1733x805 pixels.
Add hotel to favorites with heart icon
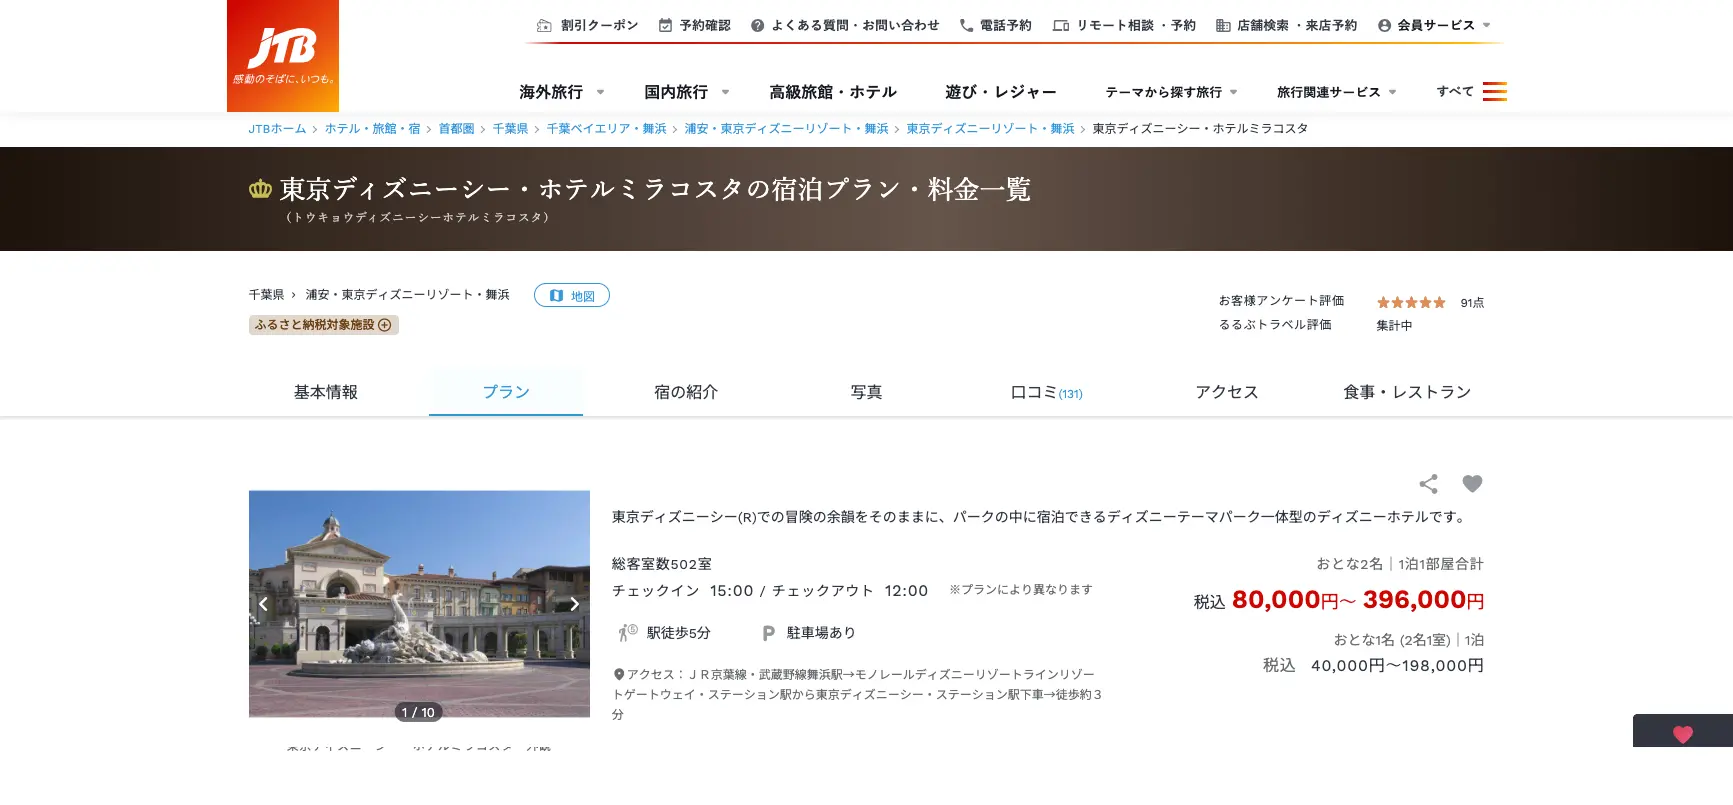coord(1472,484)
